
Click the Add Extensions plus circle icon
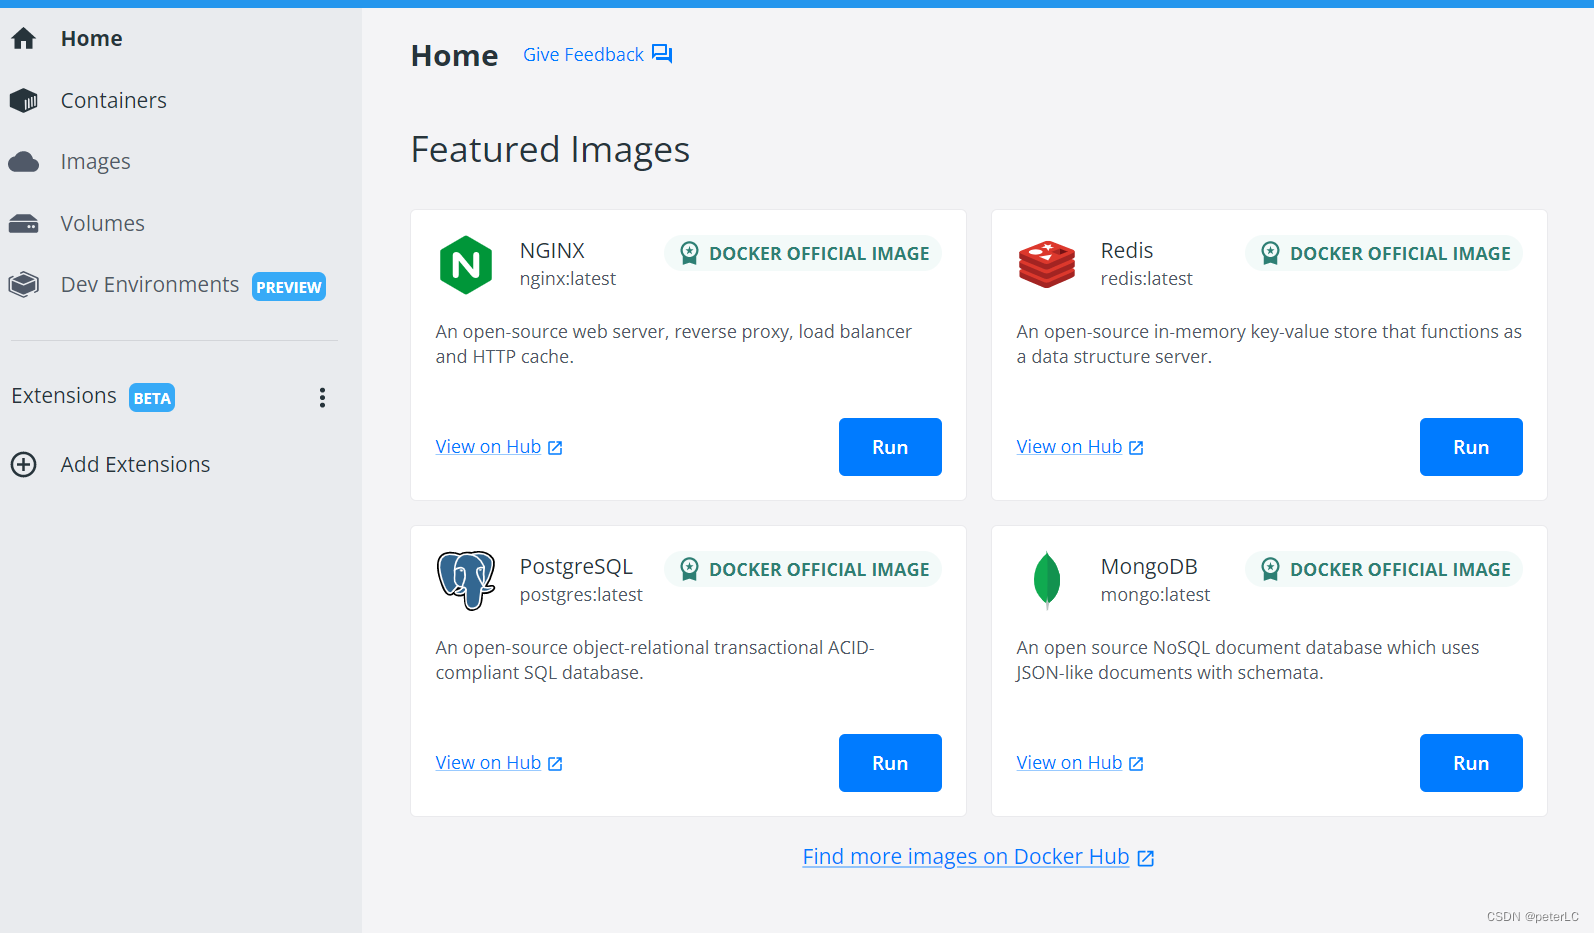click(24, 465)
